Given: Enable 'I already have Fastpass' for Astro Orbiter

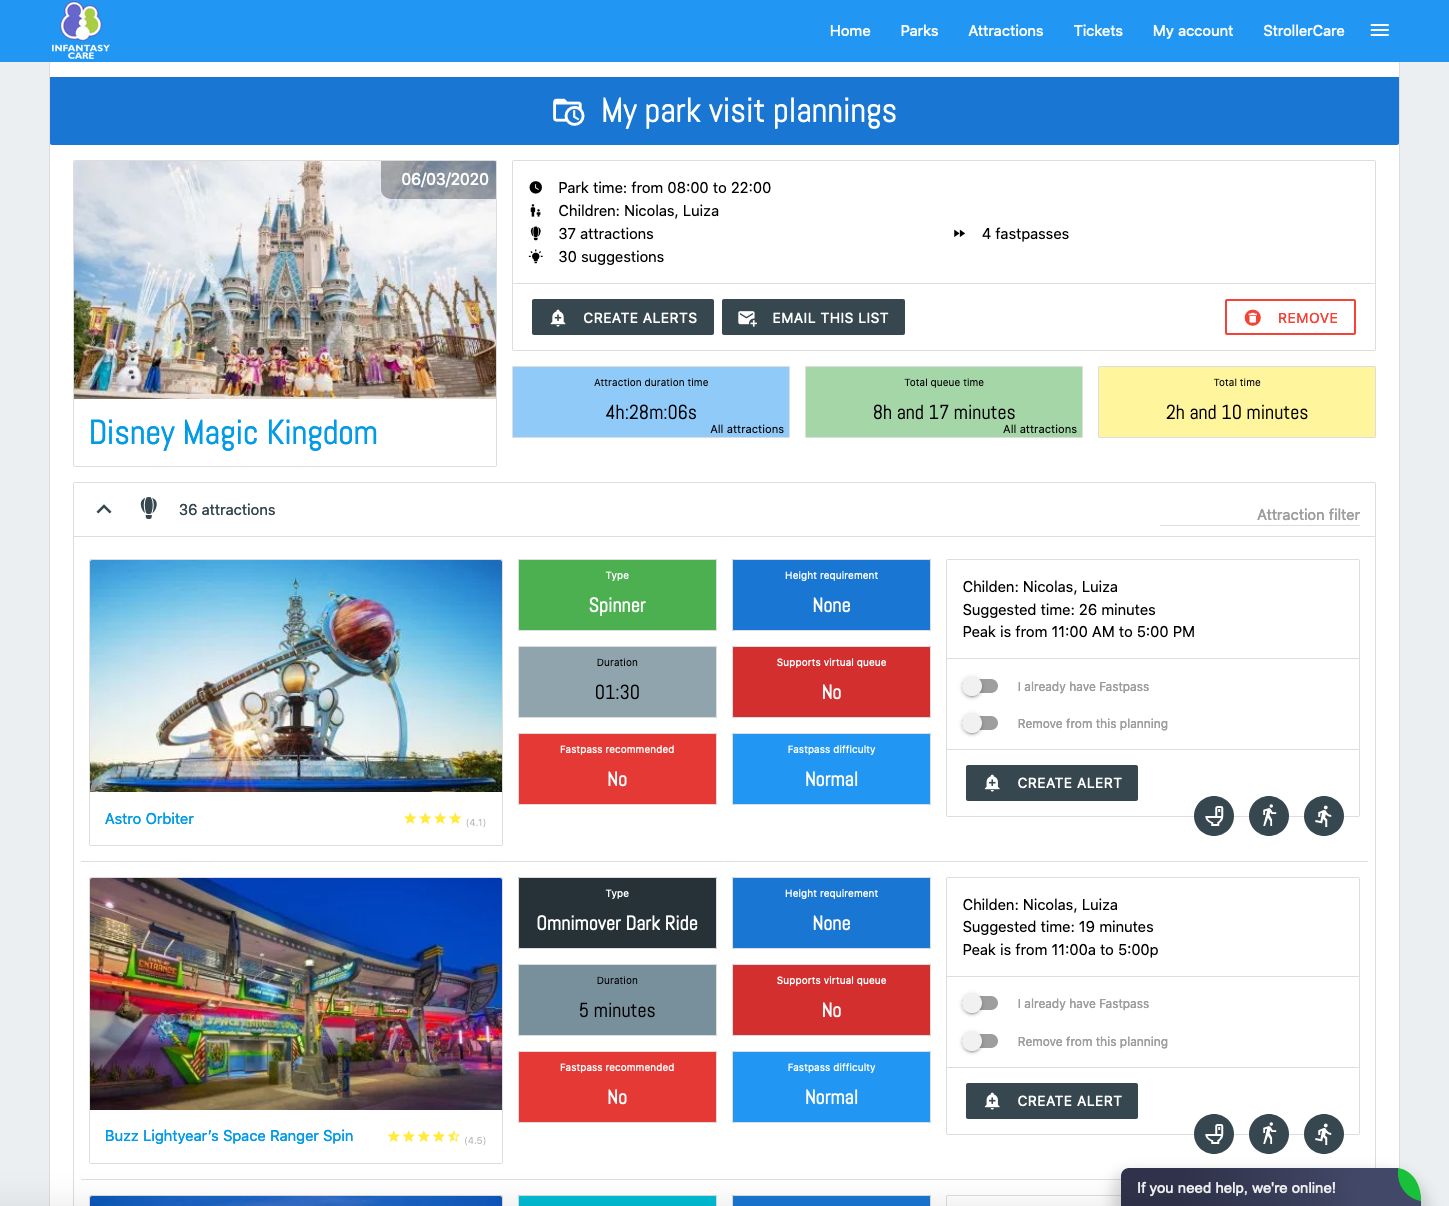Looking at the screenshot, I should (980, 687).
